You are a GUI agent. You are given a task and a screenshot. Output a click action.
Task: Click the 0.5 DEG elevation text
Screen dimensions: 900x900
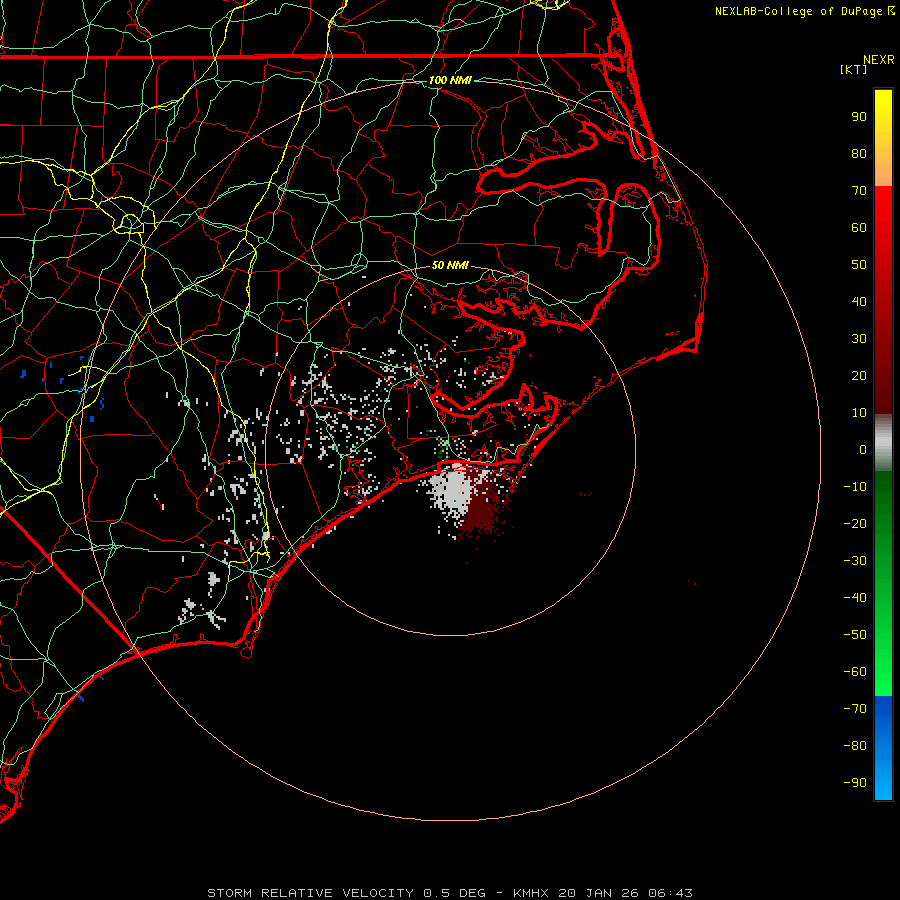455,893
